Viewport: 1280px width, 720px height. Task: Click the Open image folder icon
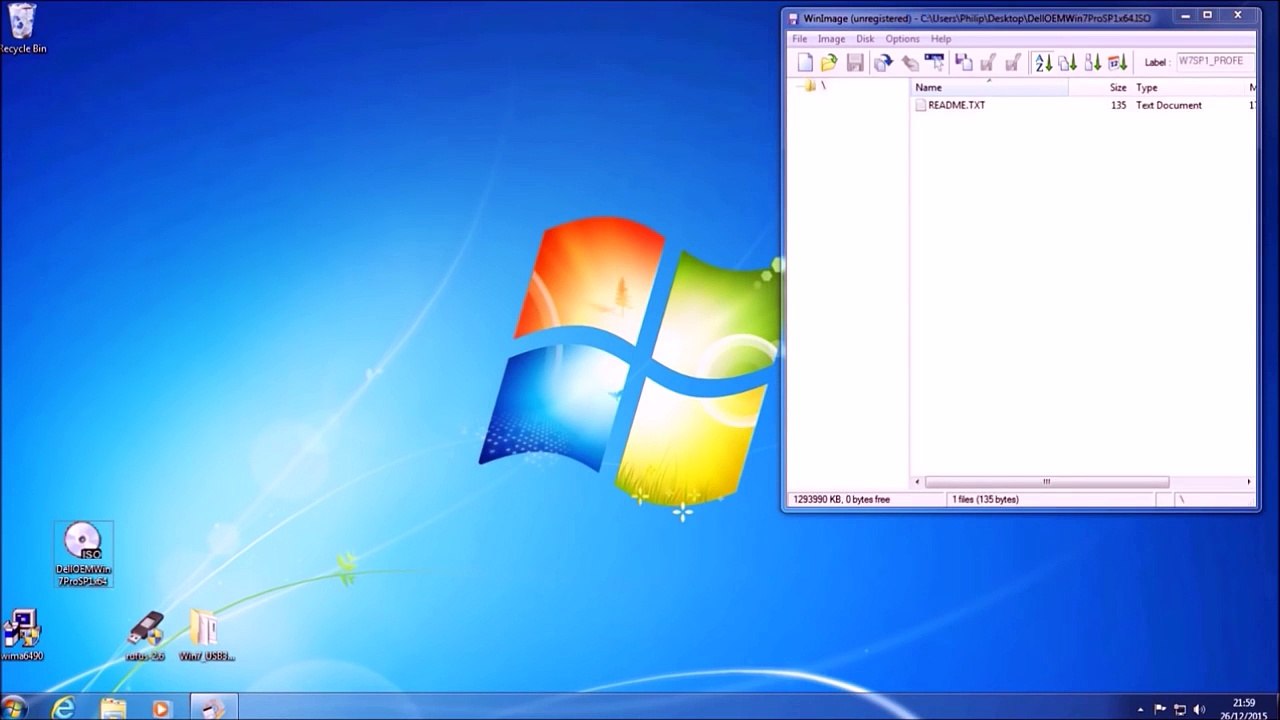tap(829, 63)
